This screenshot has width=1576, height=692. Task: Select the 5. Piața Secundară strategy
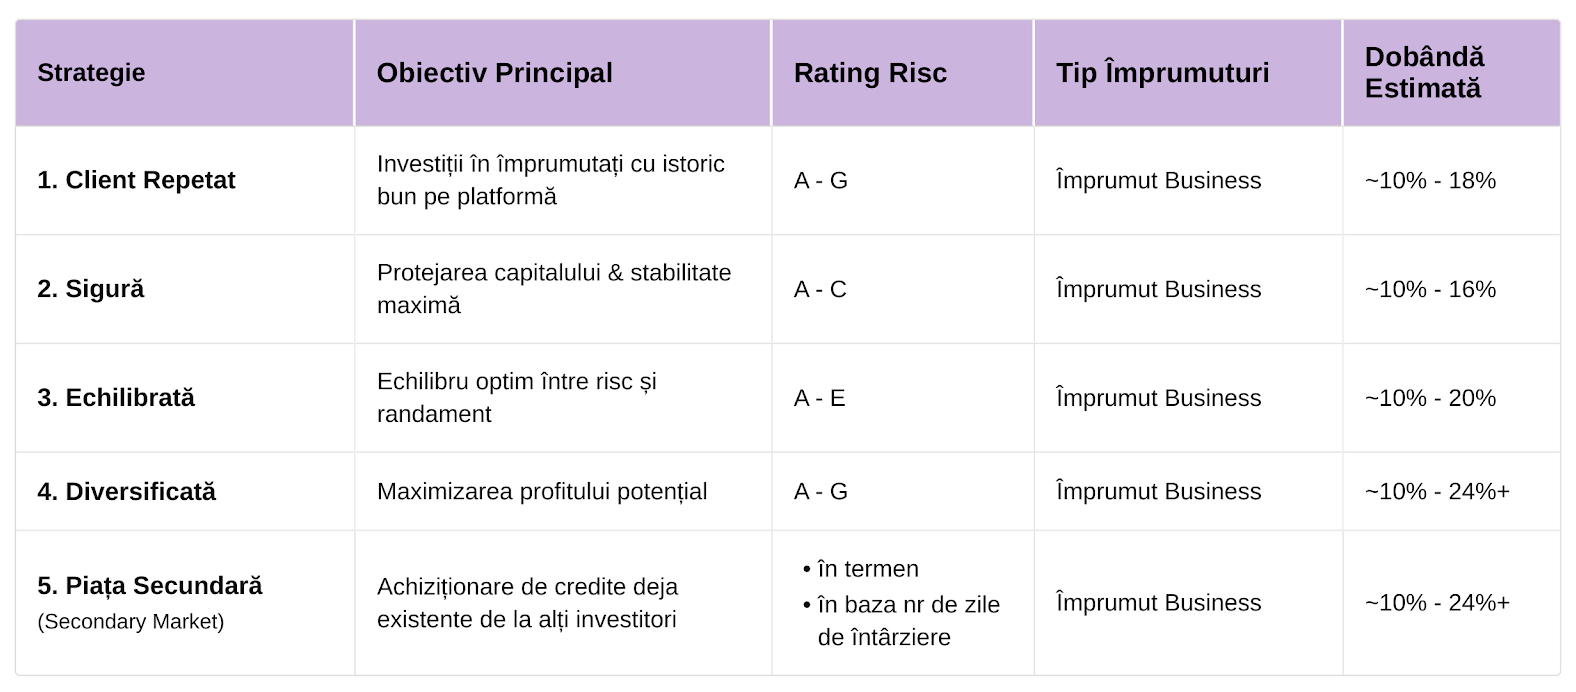[150, 586]
